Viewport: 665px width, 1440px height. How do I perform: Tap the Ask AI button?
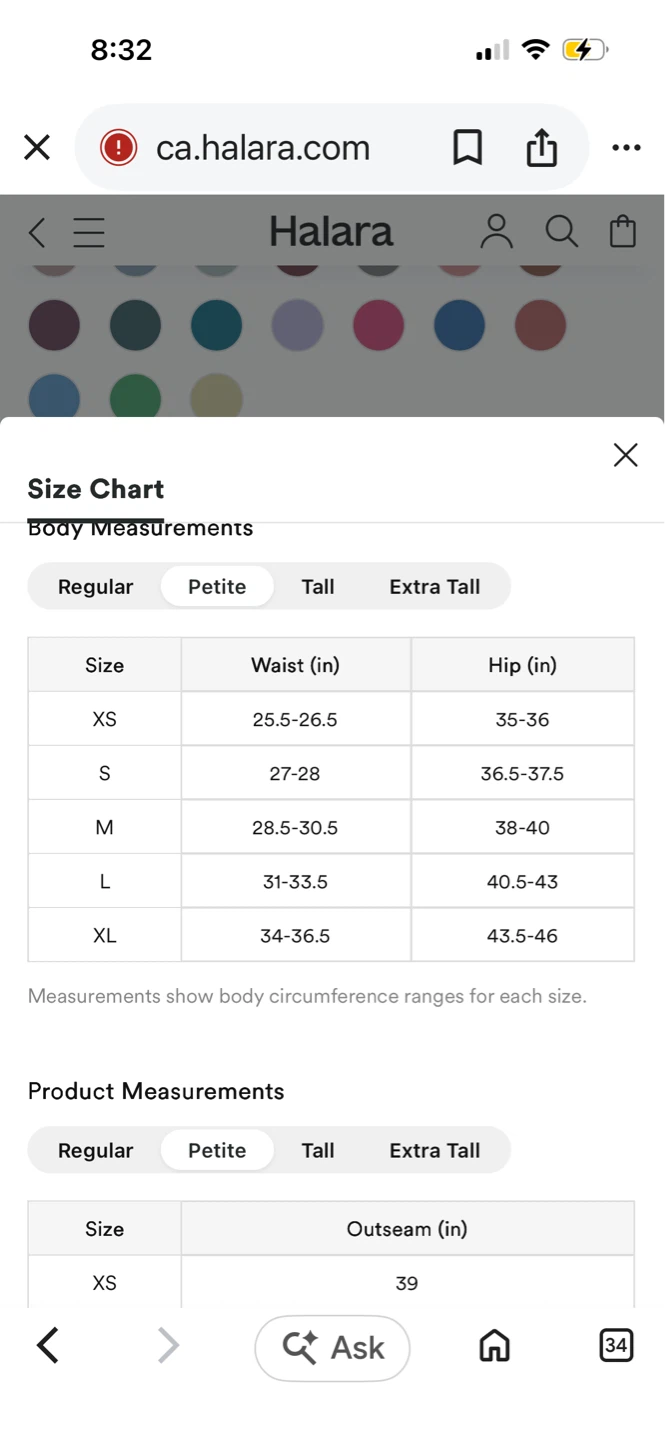pos(332,1347)
